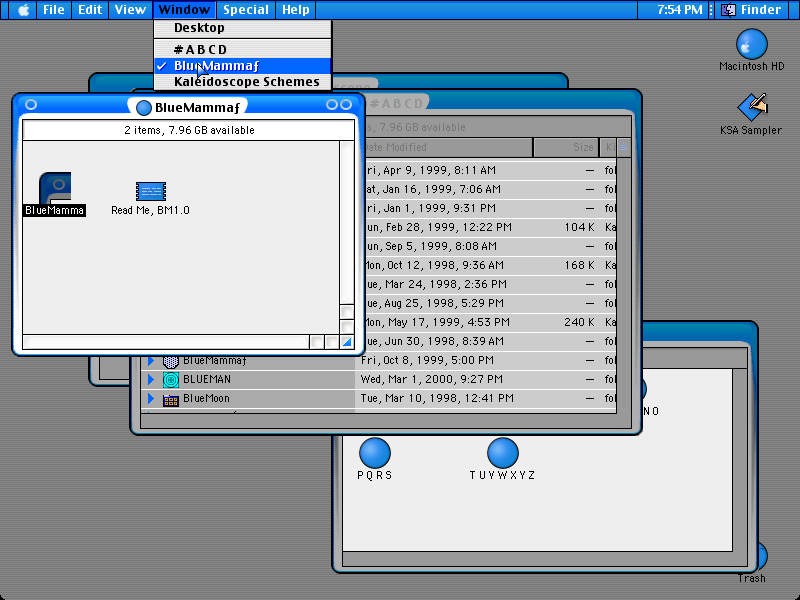The width and height of the screenshot is (800, 600).
Task: Open the File menu
Action: pyautogui.click(x=54, y=10)
